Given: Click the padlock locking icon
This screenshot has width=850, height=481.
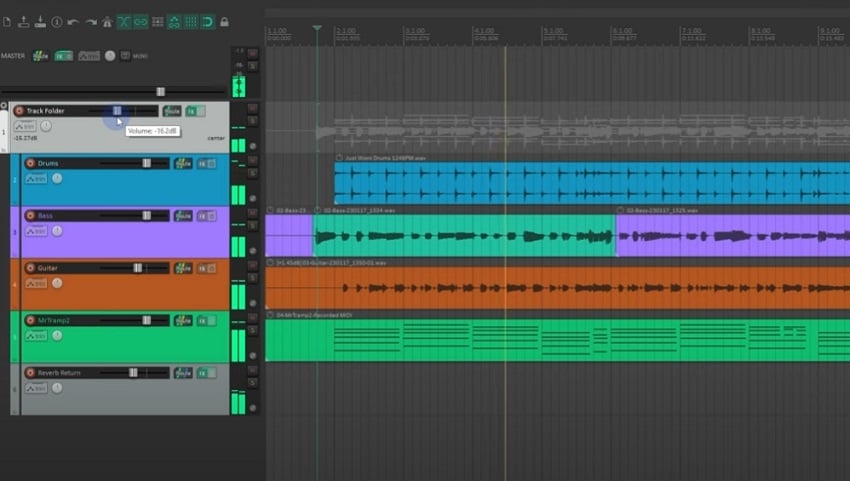Looking at the screenshot, I should point(224,22).
